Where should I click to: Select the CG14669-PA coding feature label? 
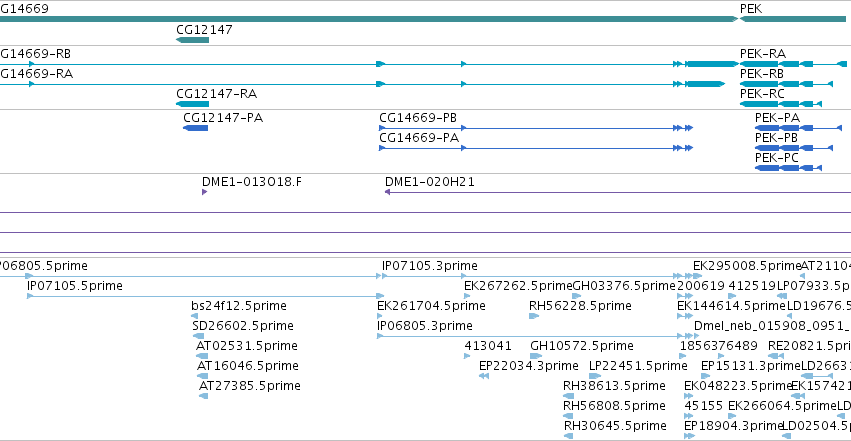click(x=419, y=138)
